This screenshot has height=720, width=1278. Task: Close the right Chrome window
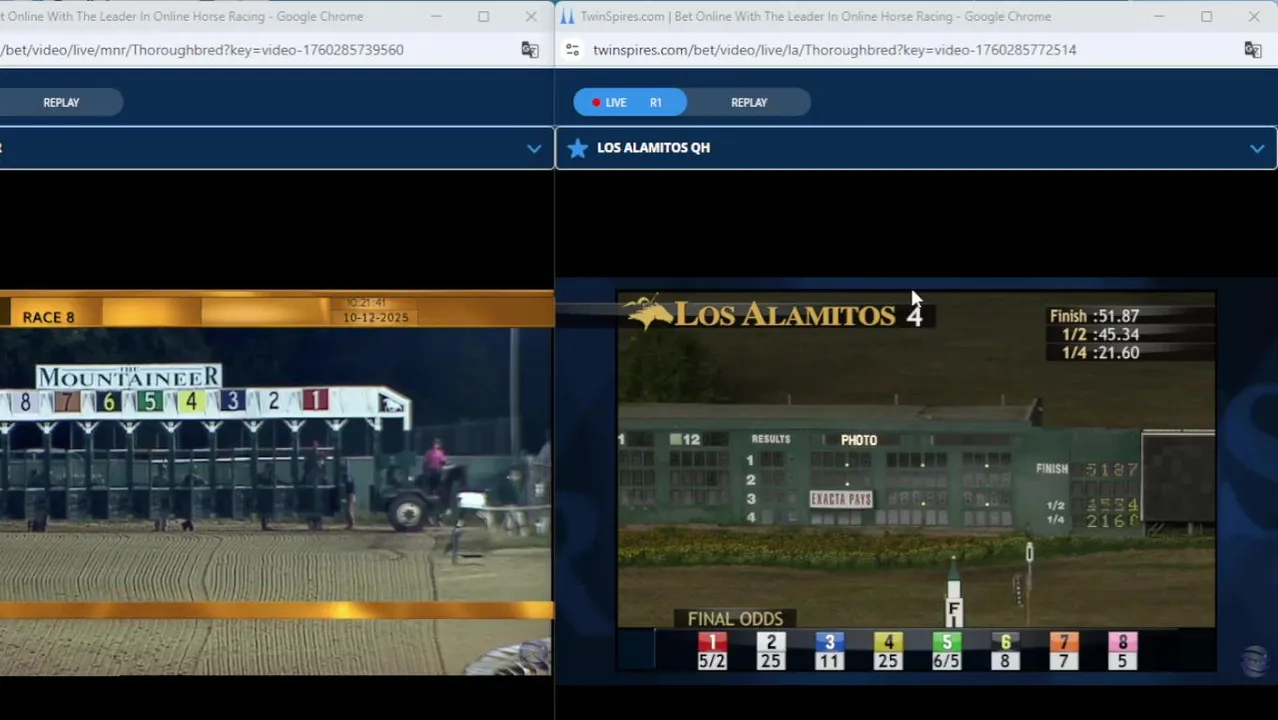(x=1254, y=16)
